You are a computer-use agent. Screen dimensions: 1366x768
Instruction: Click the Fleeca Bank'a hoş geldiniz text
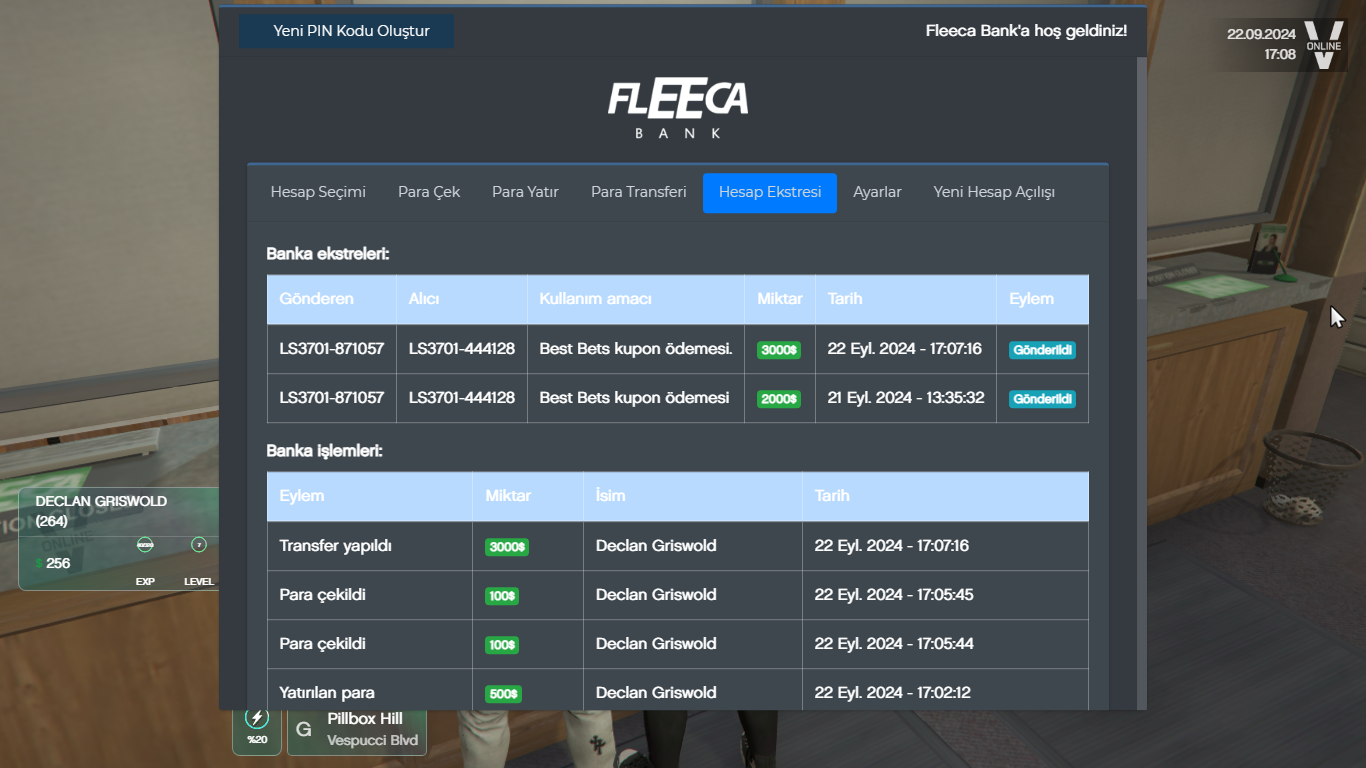coord(1026,31)
